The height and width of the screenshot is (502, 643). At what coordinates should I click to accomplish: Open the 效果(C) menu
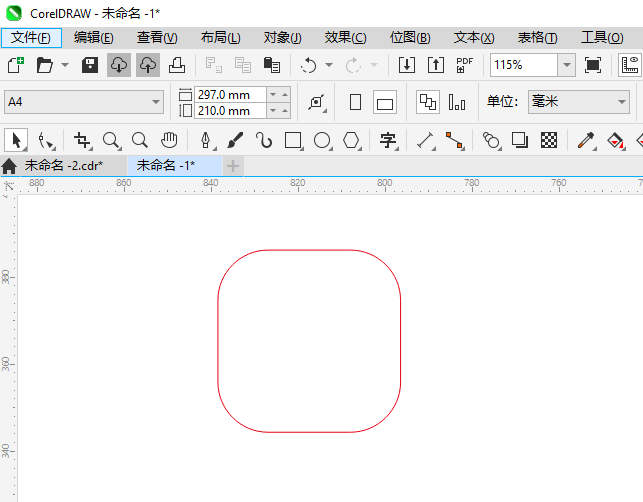(345, 38)
